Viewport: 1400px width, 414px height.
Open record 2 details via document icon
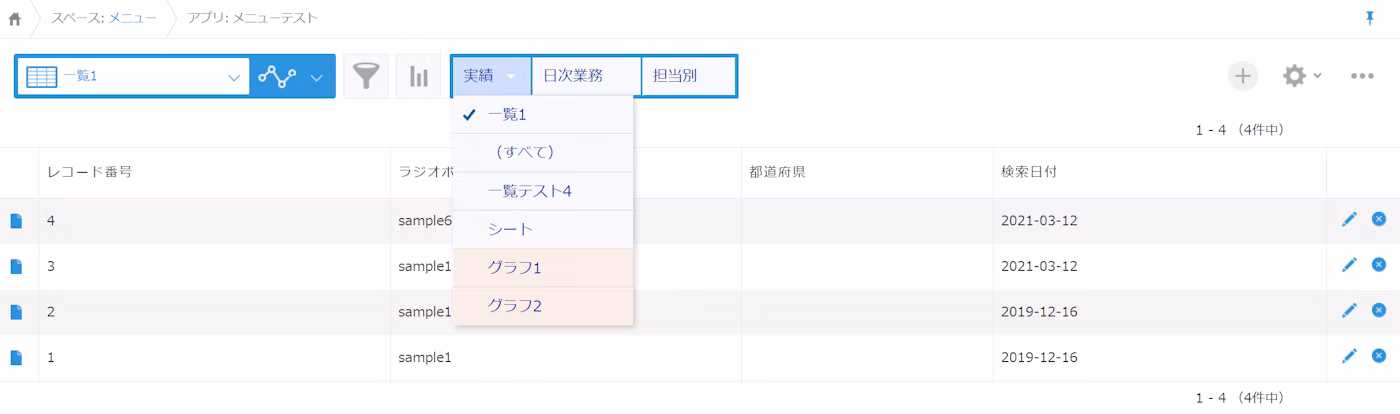point(16,312)
